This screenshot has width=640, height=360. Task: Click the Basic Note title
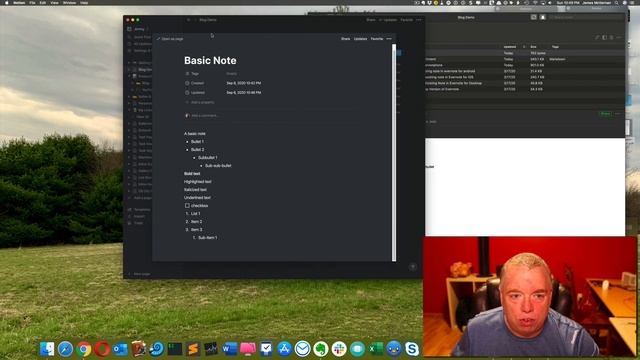point(210,60)
